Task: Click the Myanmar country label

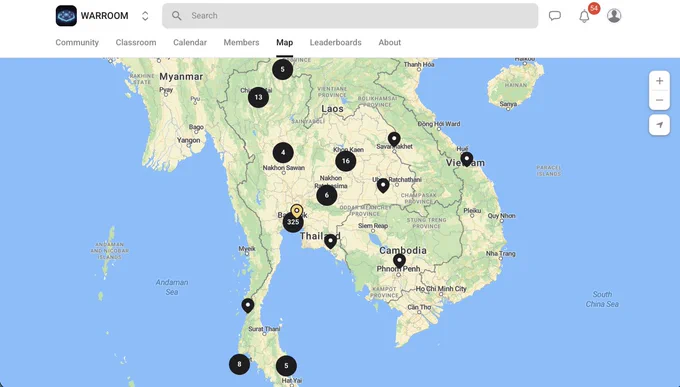Action: pyautogui.click(x=181, y=77)
